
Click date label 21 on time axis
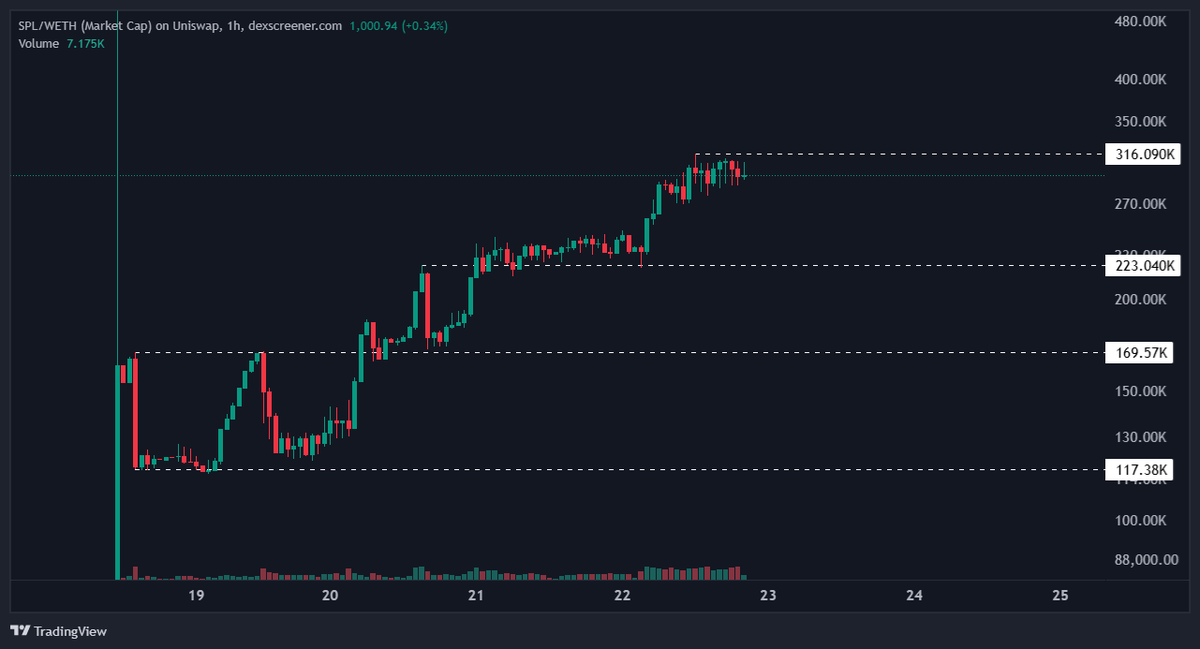[476, 596]
